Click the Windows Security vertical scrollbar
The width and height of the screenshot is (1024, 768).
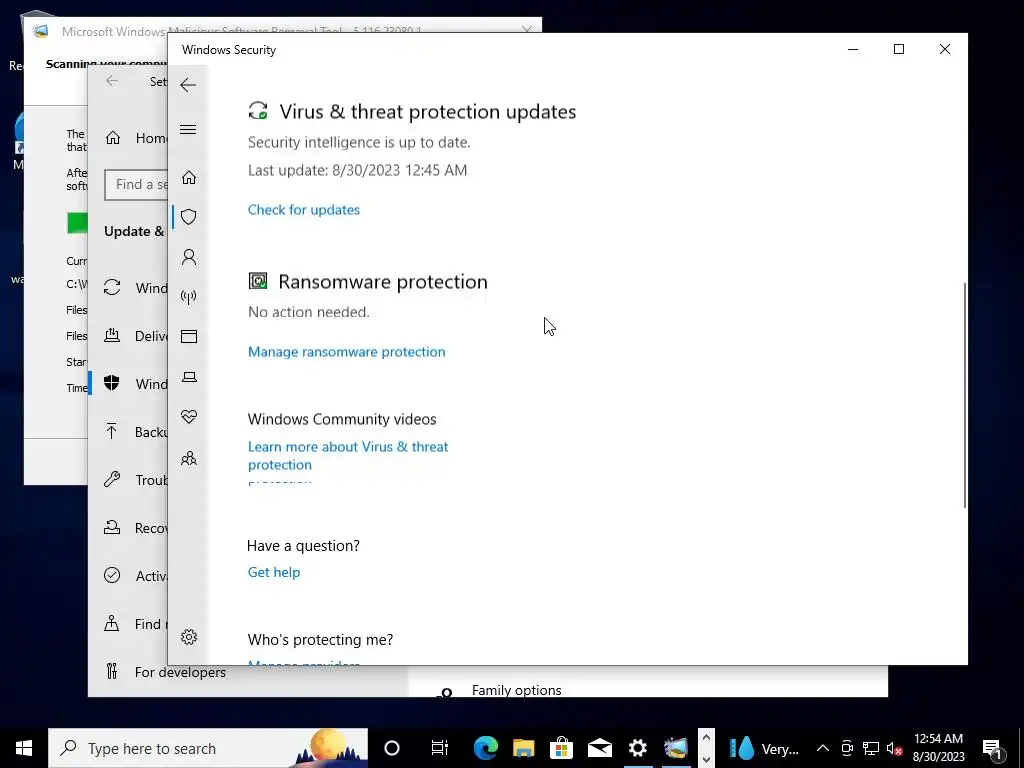tap(965, 394)
